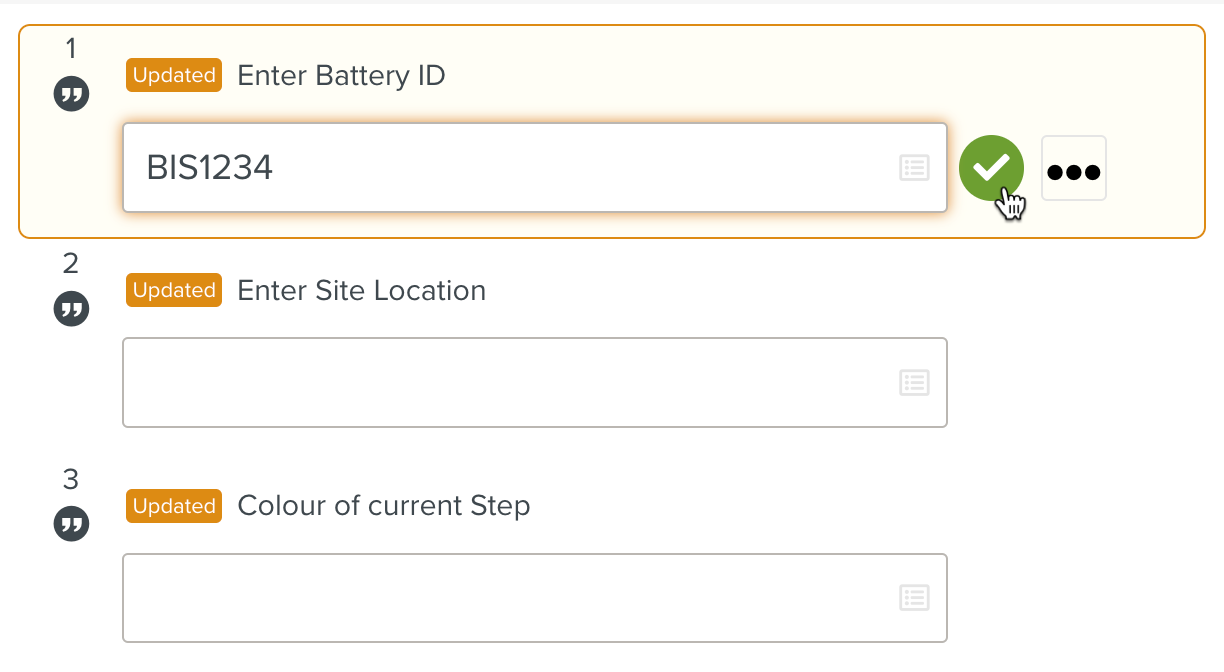The image size is (1224, 672).
Task: Click step number 1
Action: coord(70,48)
